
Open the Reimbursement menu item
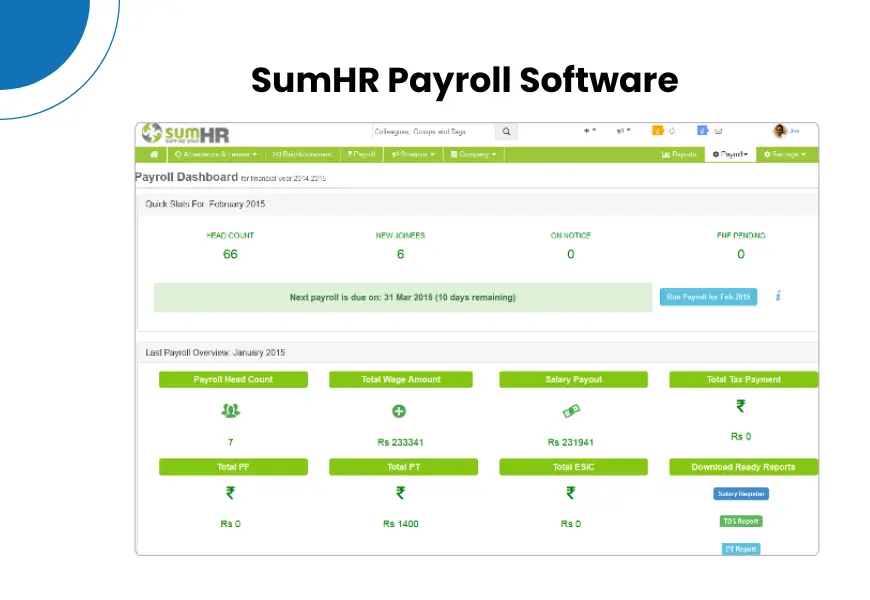pos(302,154)
